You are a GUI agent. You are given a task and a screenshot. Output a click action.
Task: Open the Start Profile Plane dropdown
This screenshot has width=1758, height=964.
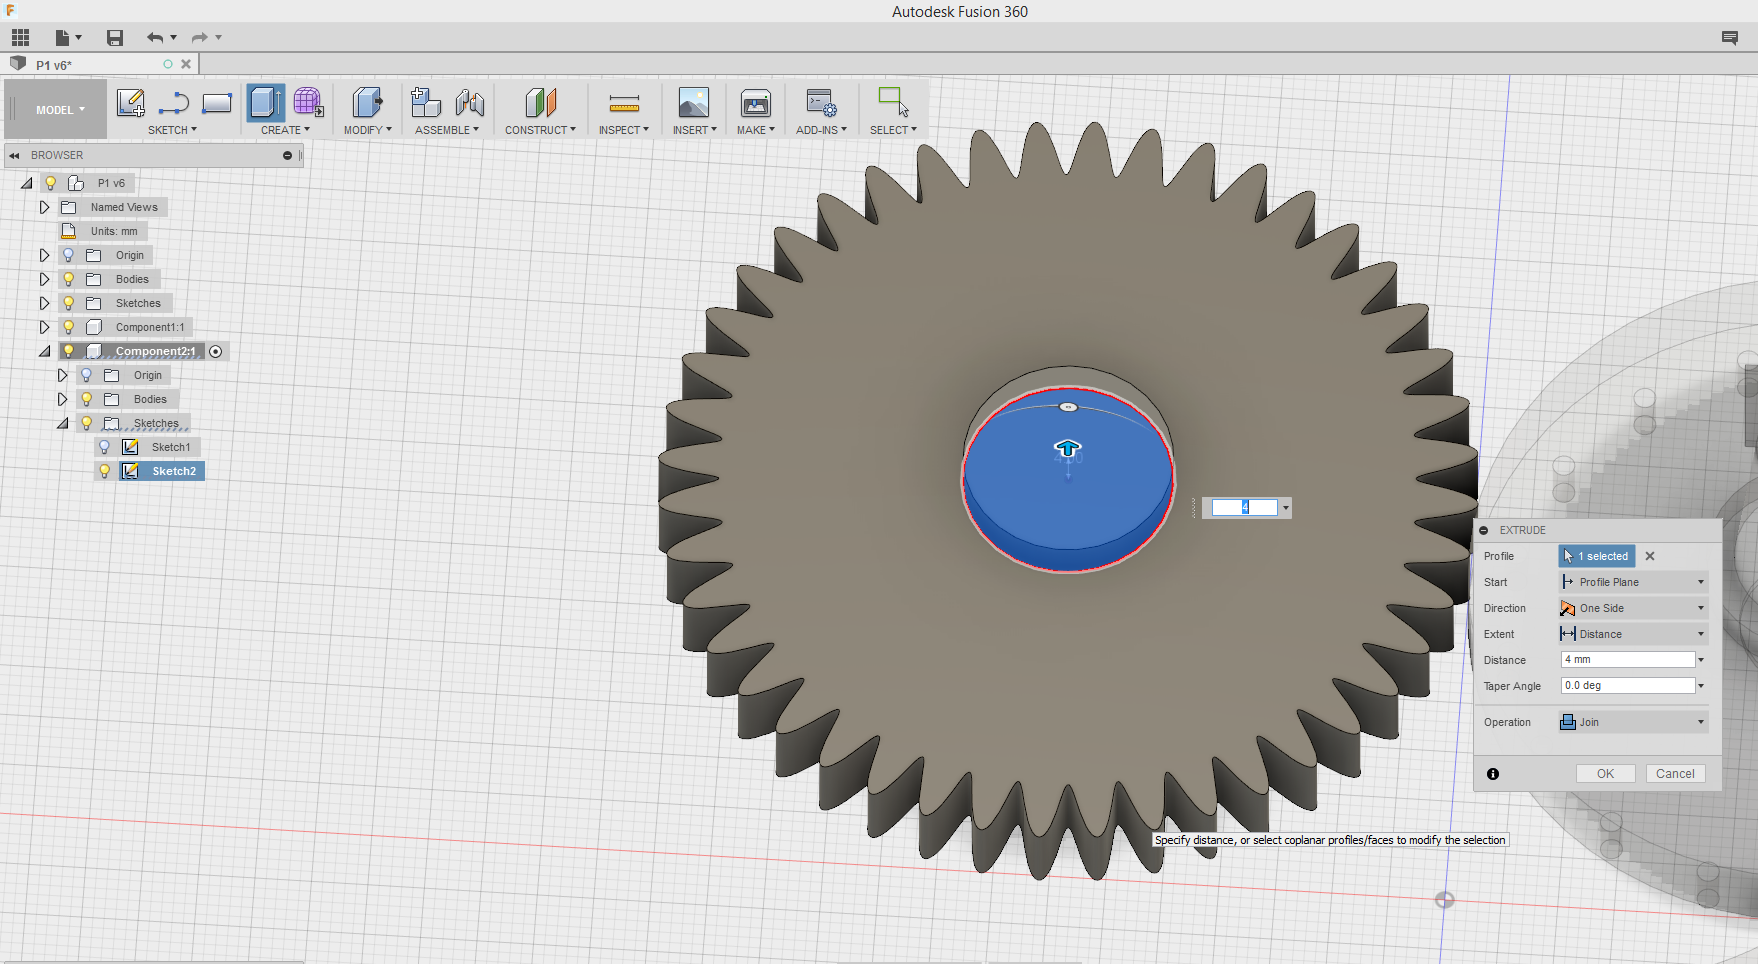coord(1632,582)
